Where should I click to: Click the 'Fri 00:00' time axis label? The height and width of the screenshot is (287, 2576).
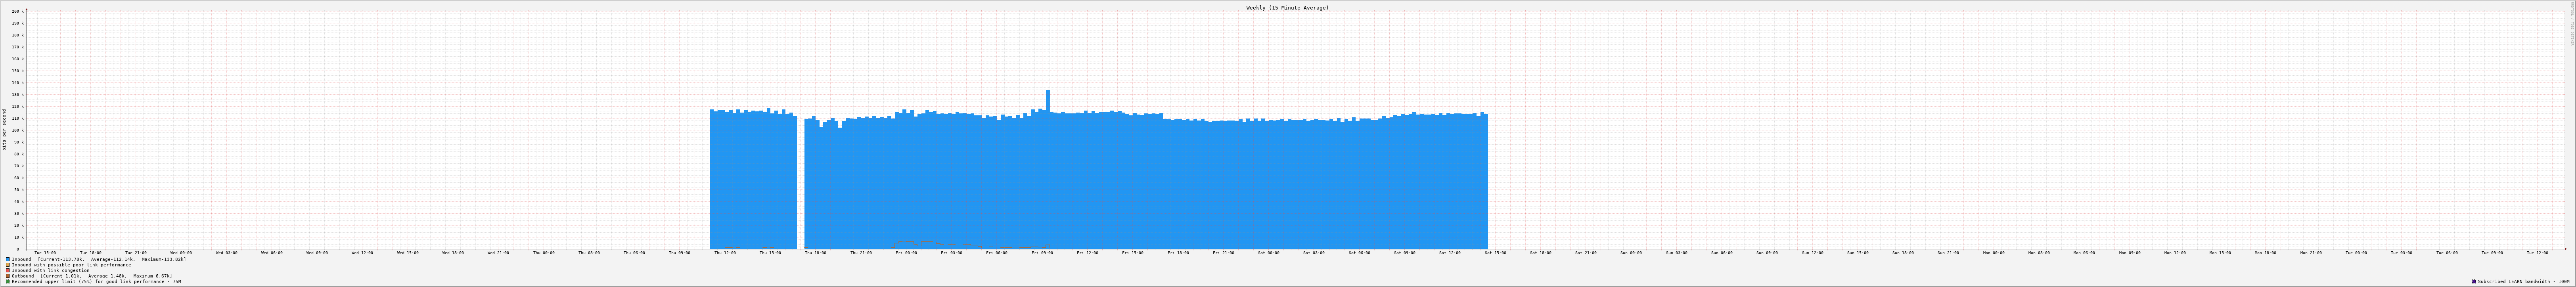coord(906,253)
